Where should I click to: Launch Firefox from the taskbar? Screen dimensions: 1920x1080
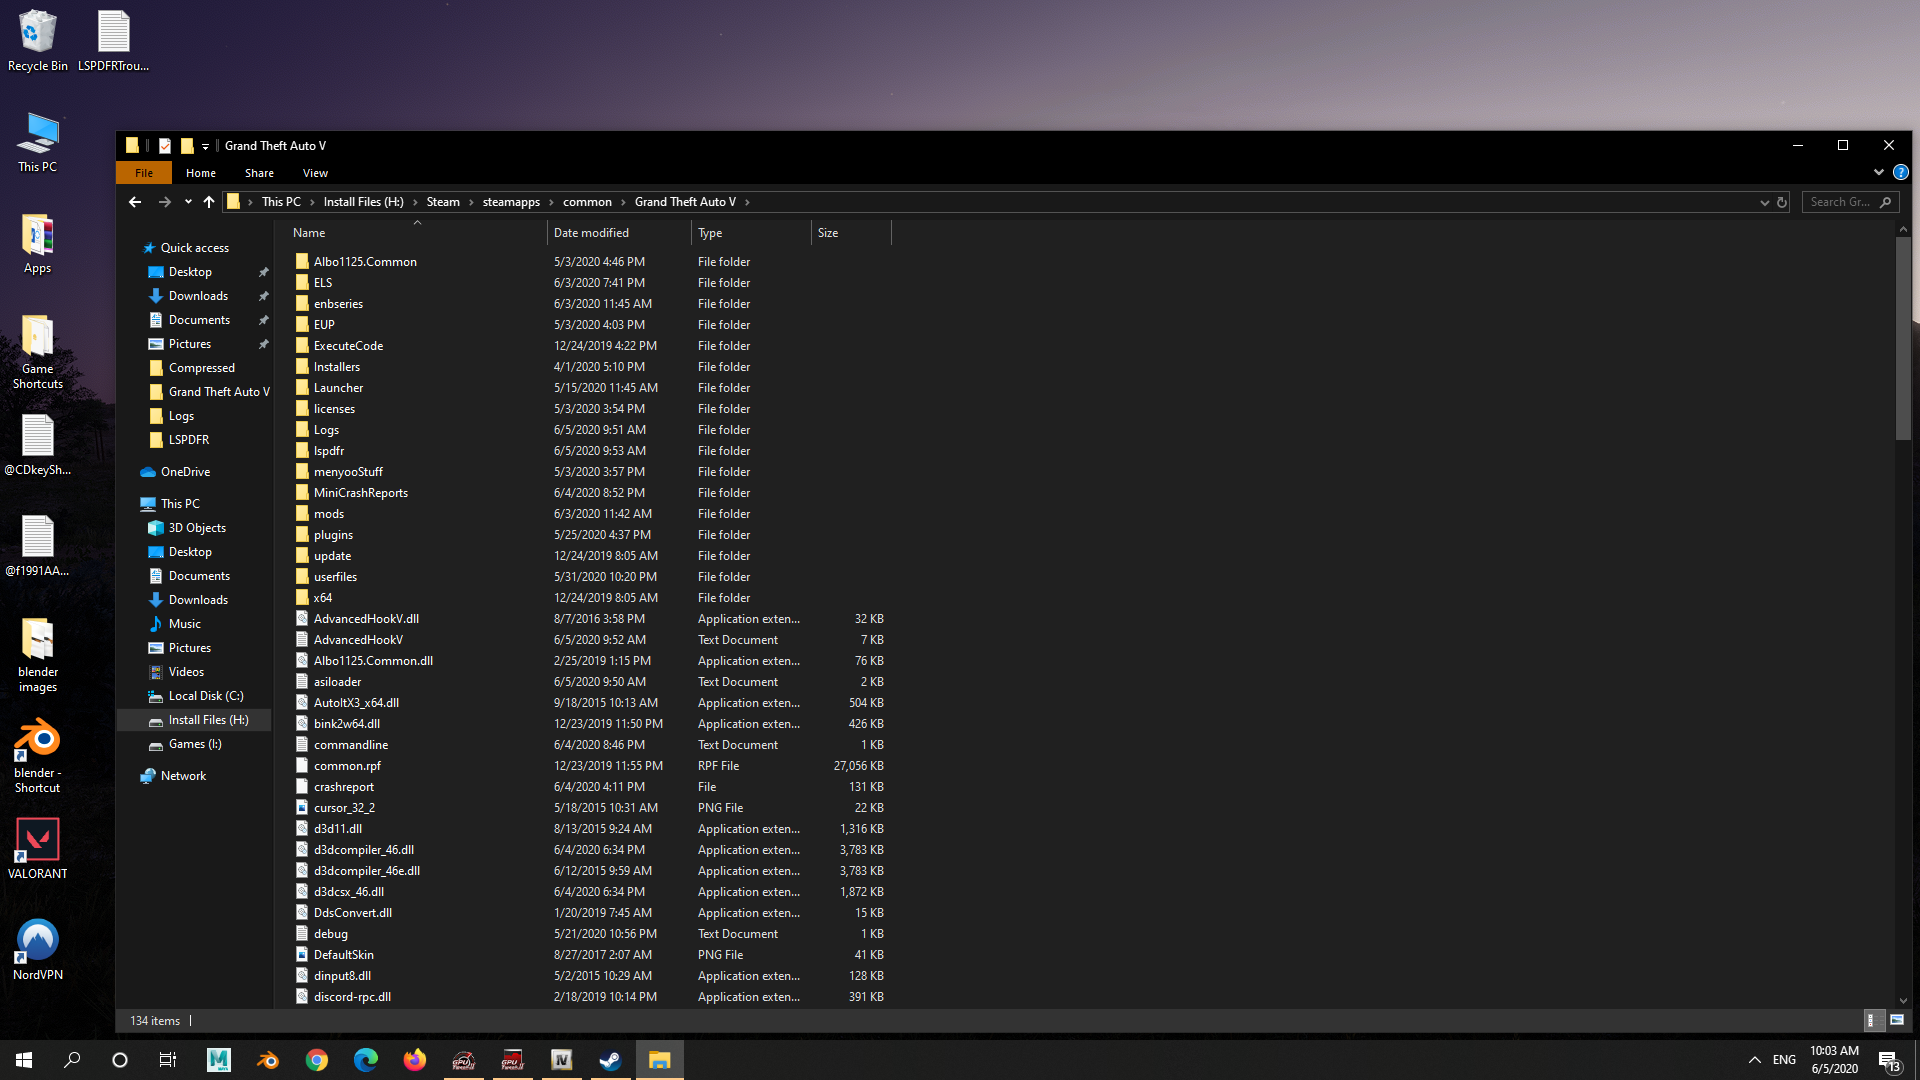tap(414, 1060)
